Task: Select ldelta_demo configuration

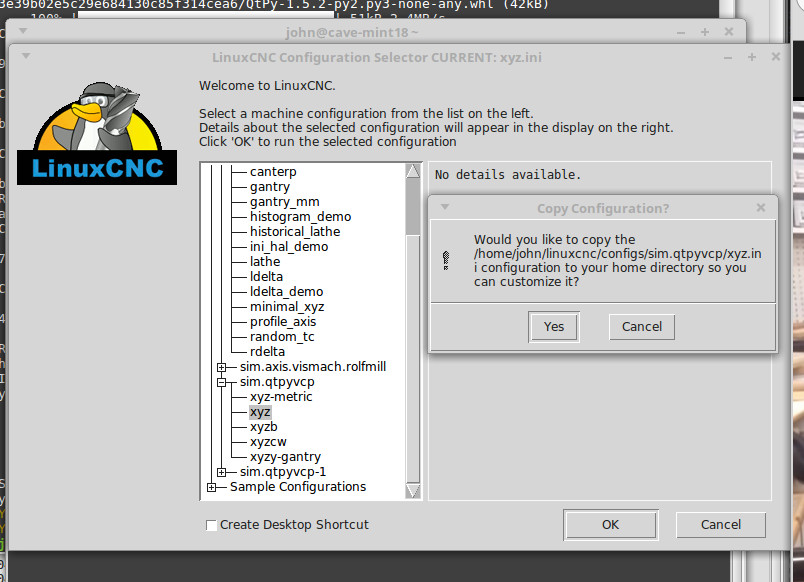Action: [286, 292]
